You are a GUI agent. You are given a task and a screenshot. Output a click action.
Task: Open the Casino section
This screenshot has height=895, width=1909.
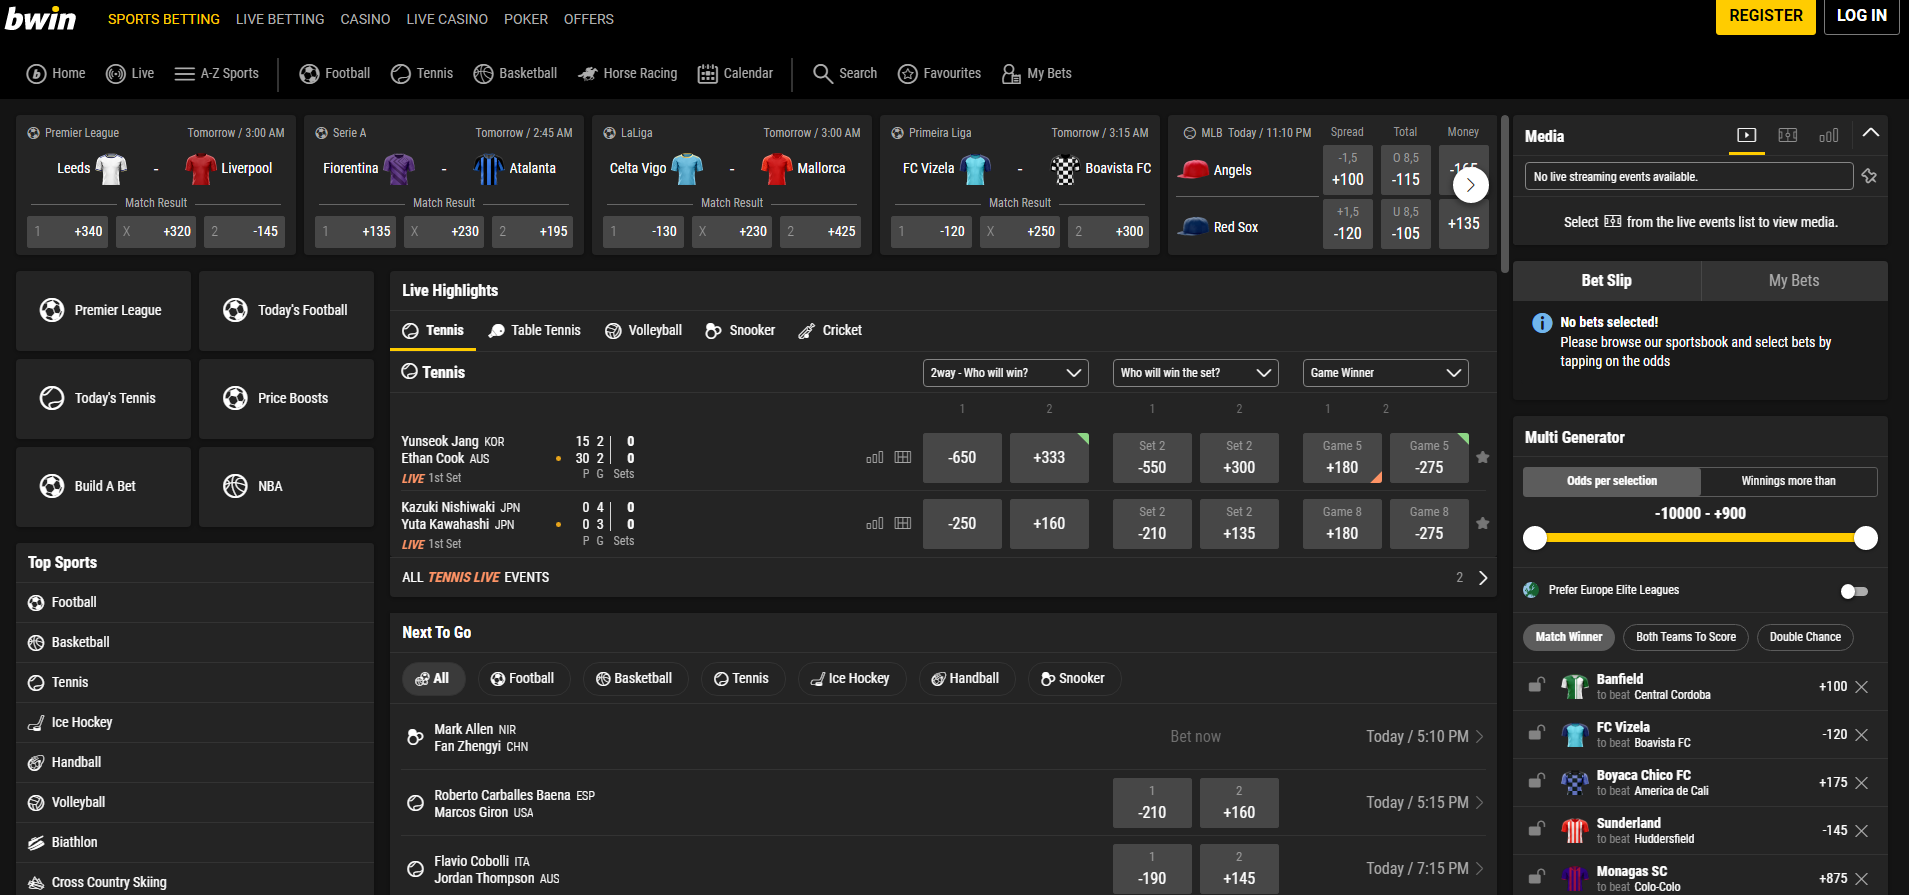[x=365, y=19]
